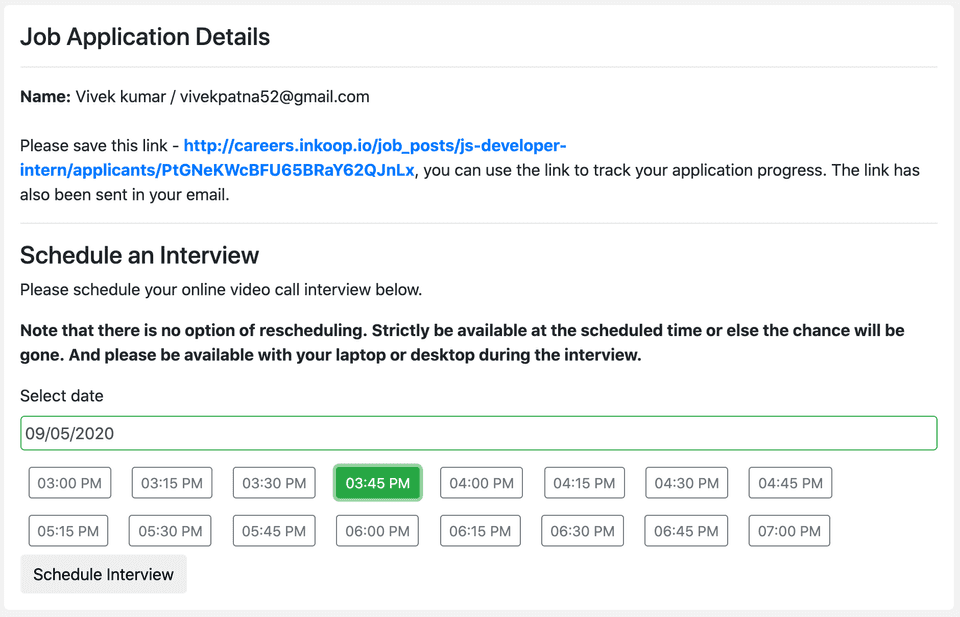Image resolution: width=960 pixels, height=617 pixels.
Task: Choose the 03:15 PM interview slot
Action: [172, 483]
